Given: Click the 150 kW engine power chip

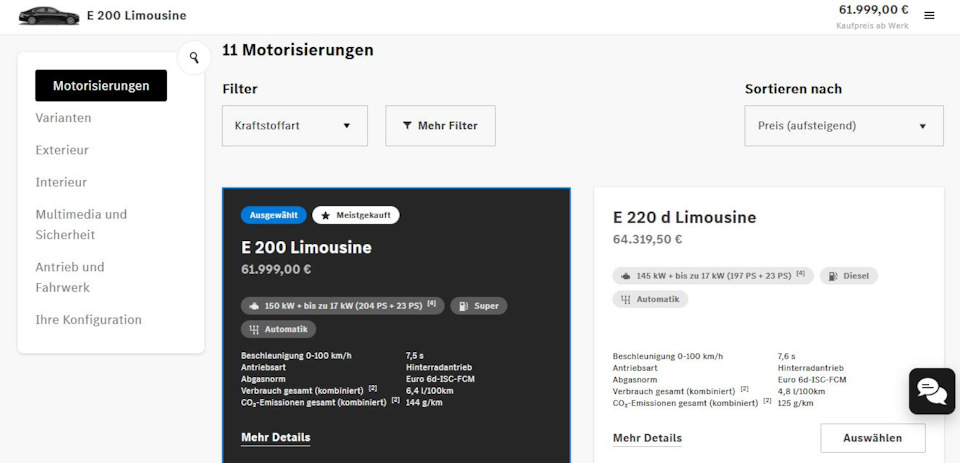Looking at the screenshot, I should pyautogui.click(x=343, y=306).
